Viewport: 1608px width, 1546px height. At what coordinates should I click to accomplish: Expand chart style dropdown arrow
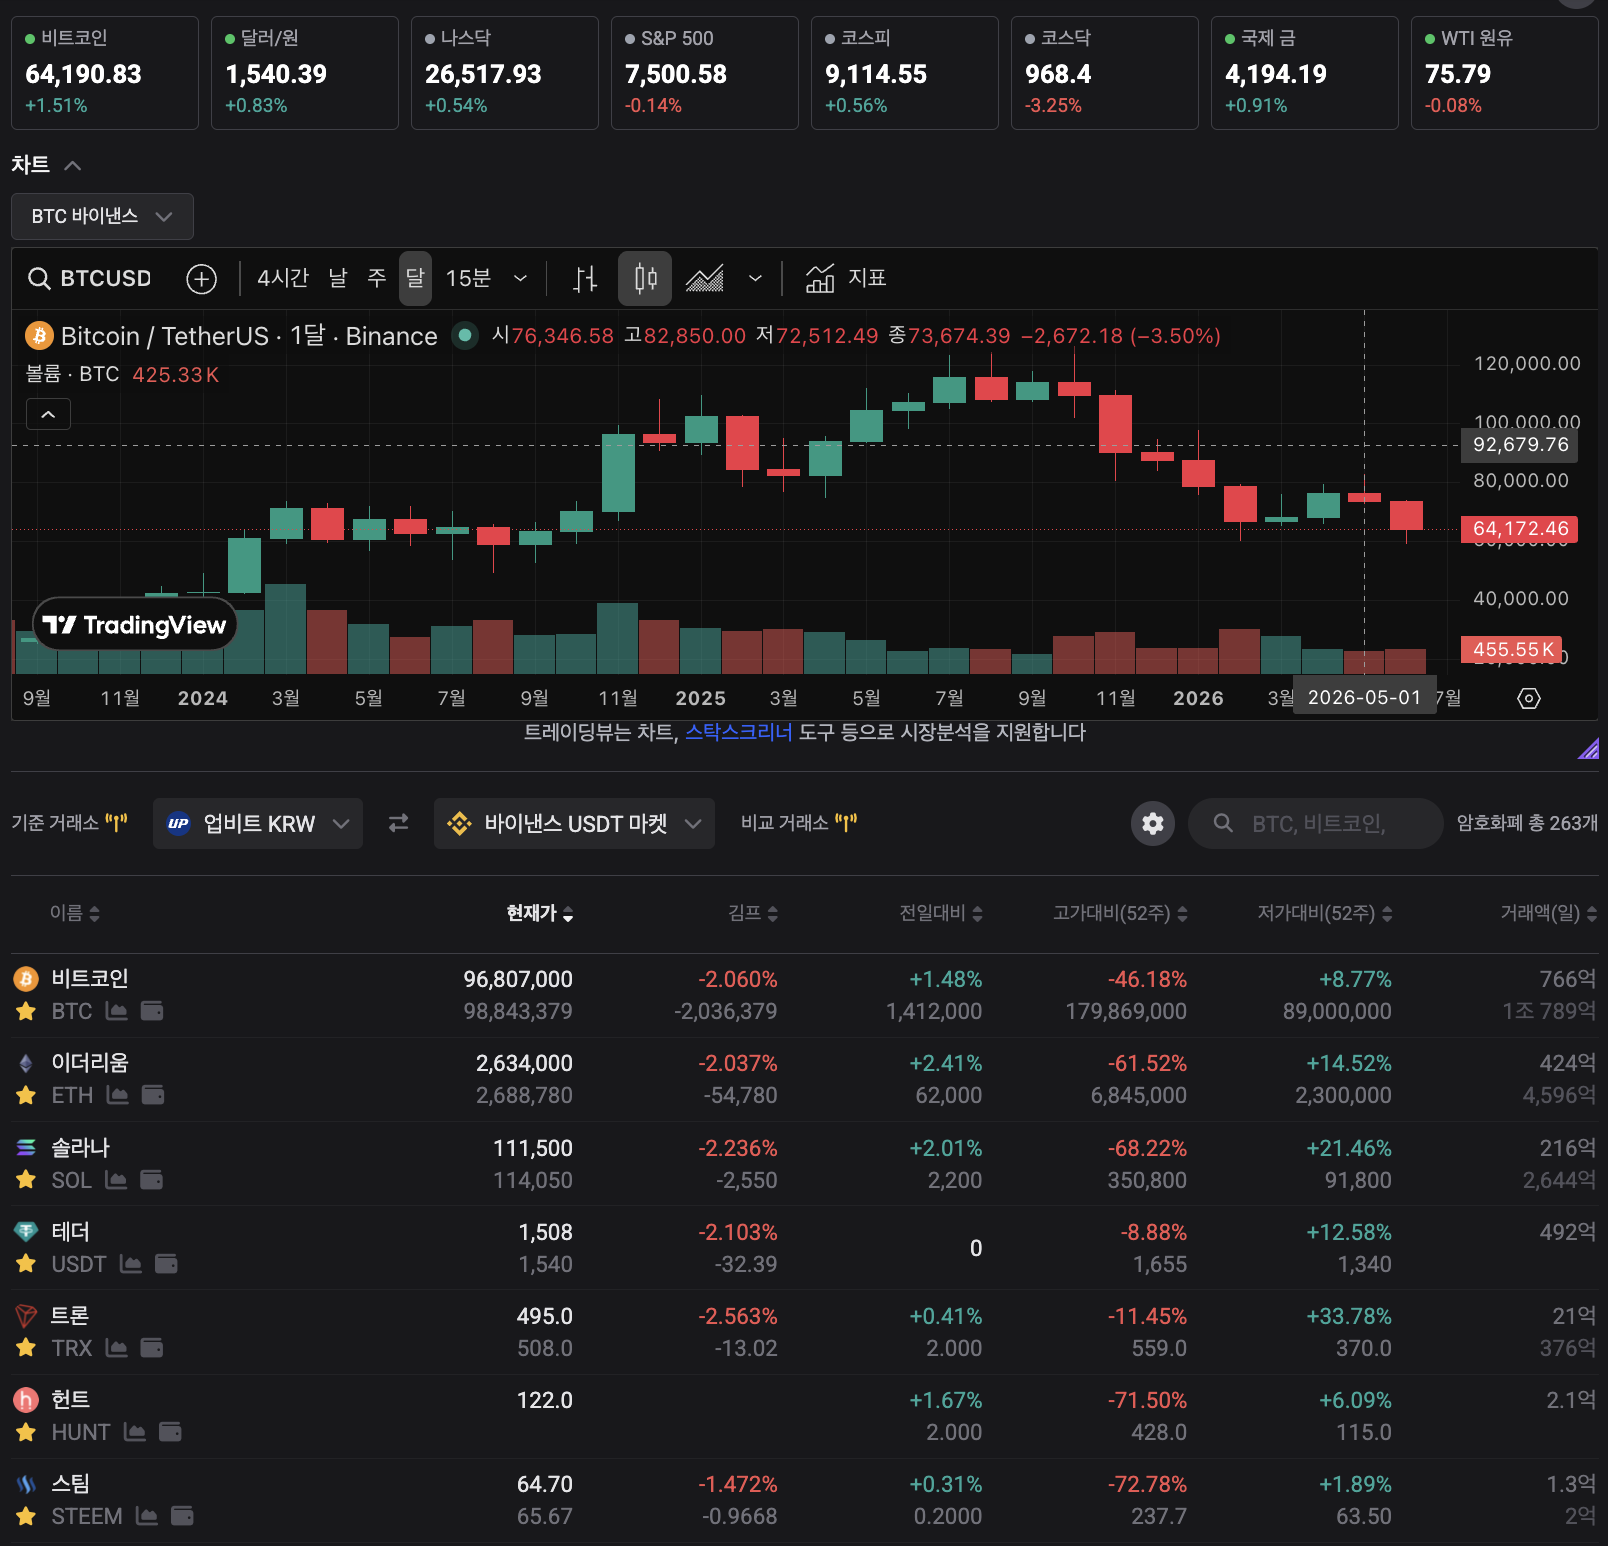pyautogui.click(x=755, y=278)
